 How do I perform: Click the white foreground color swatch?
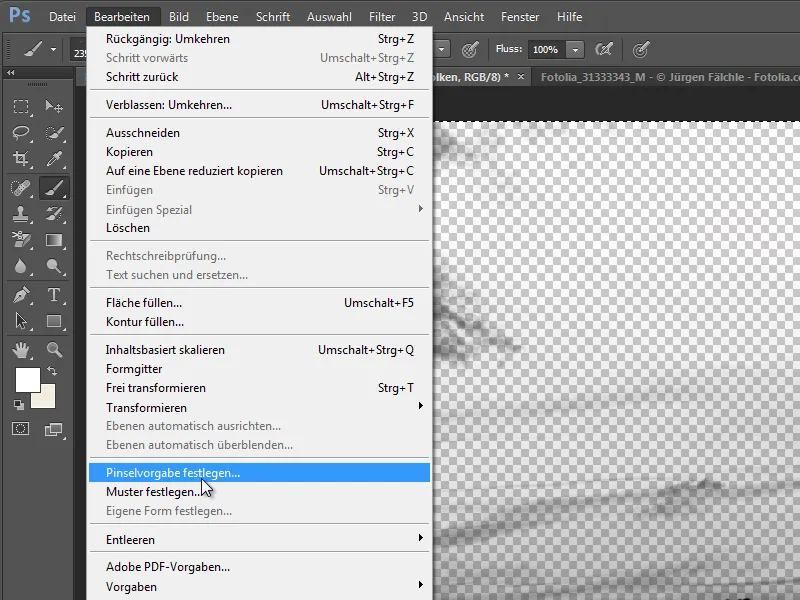pos(26,378)
